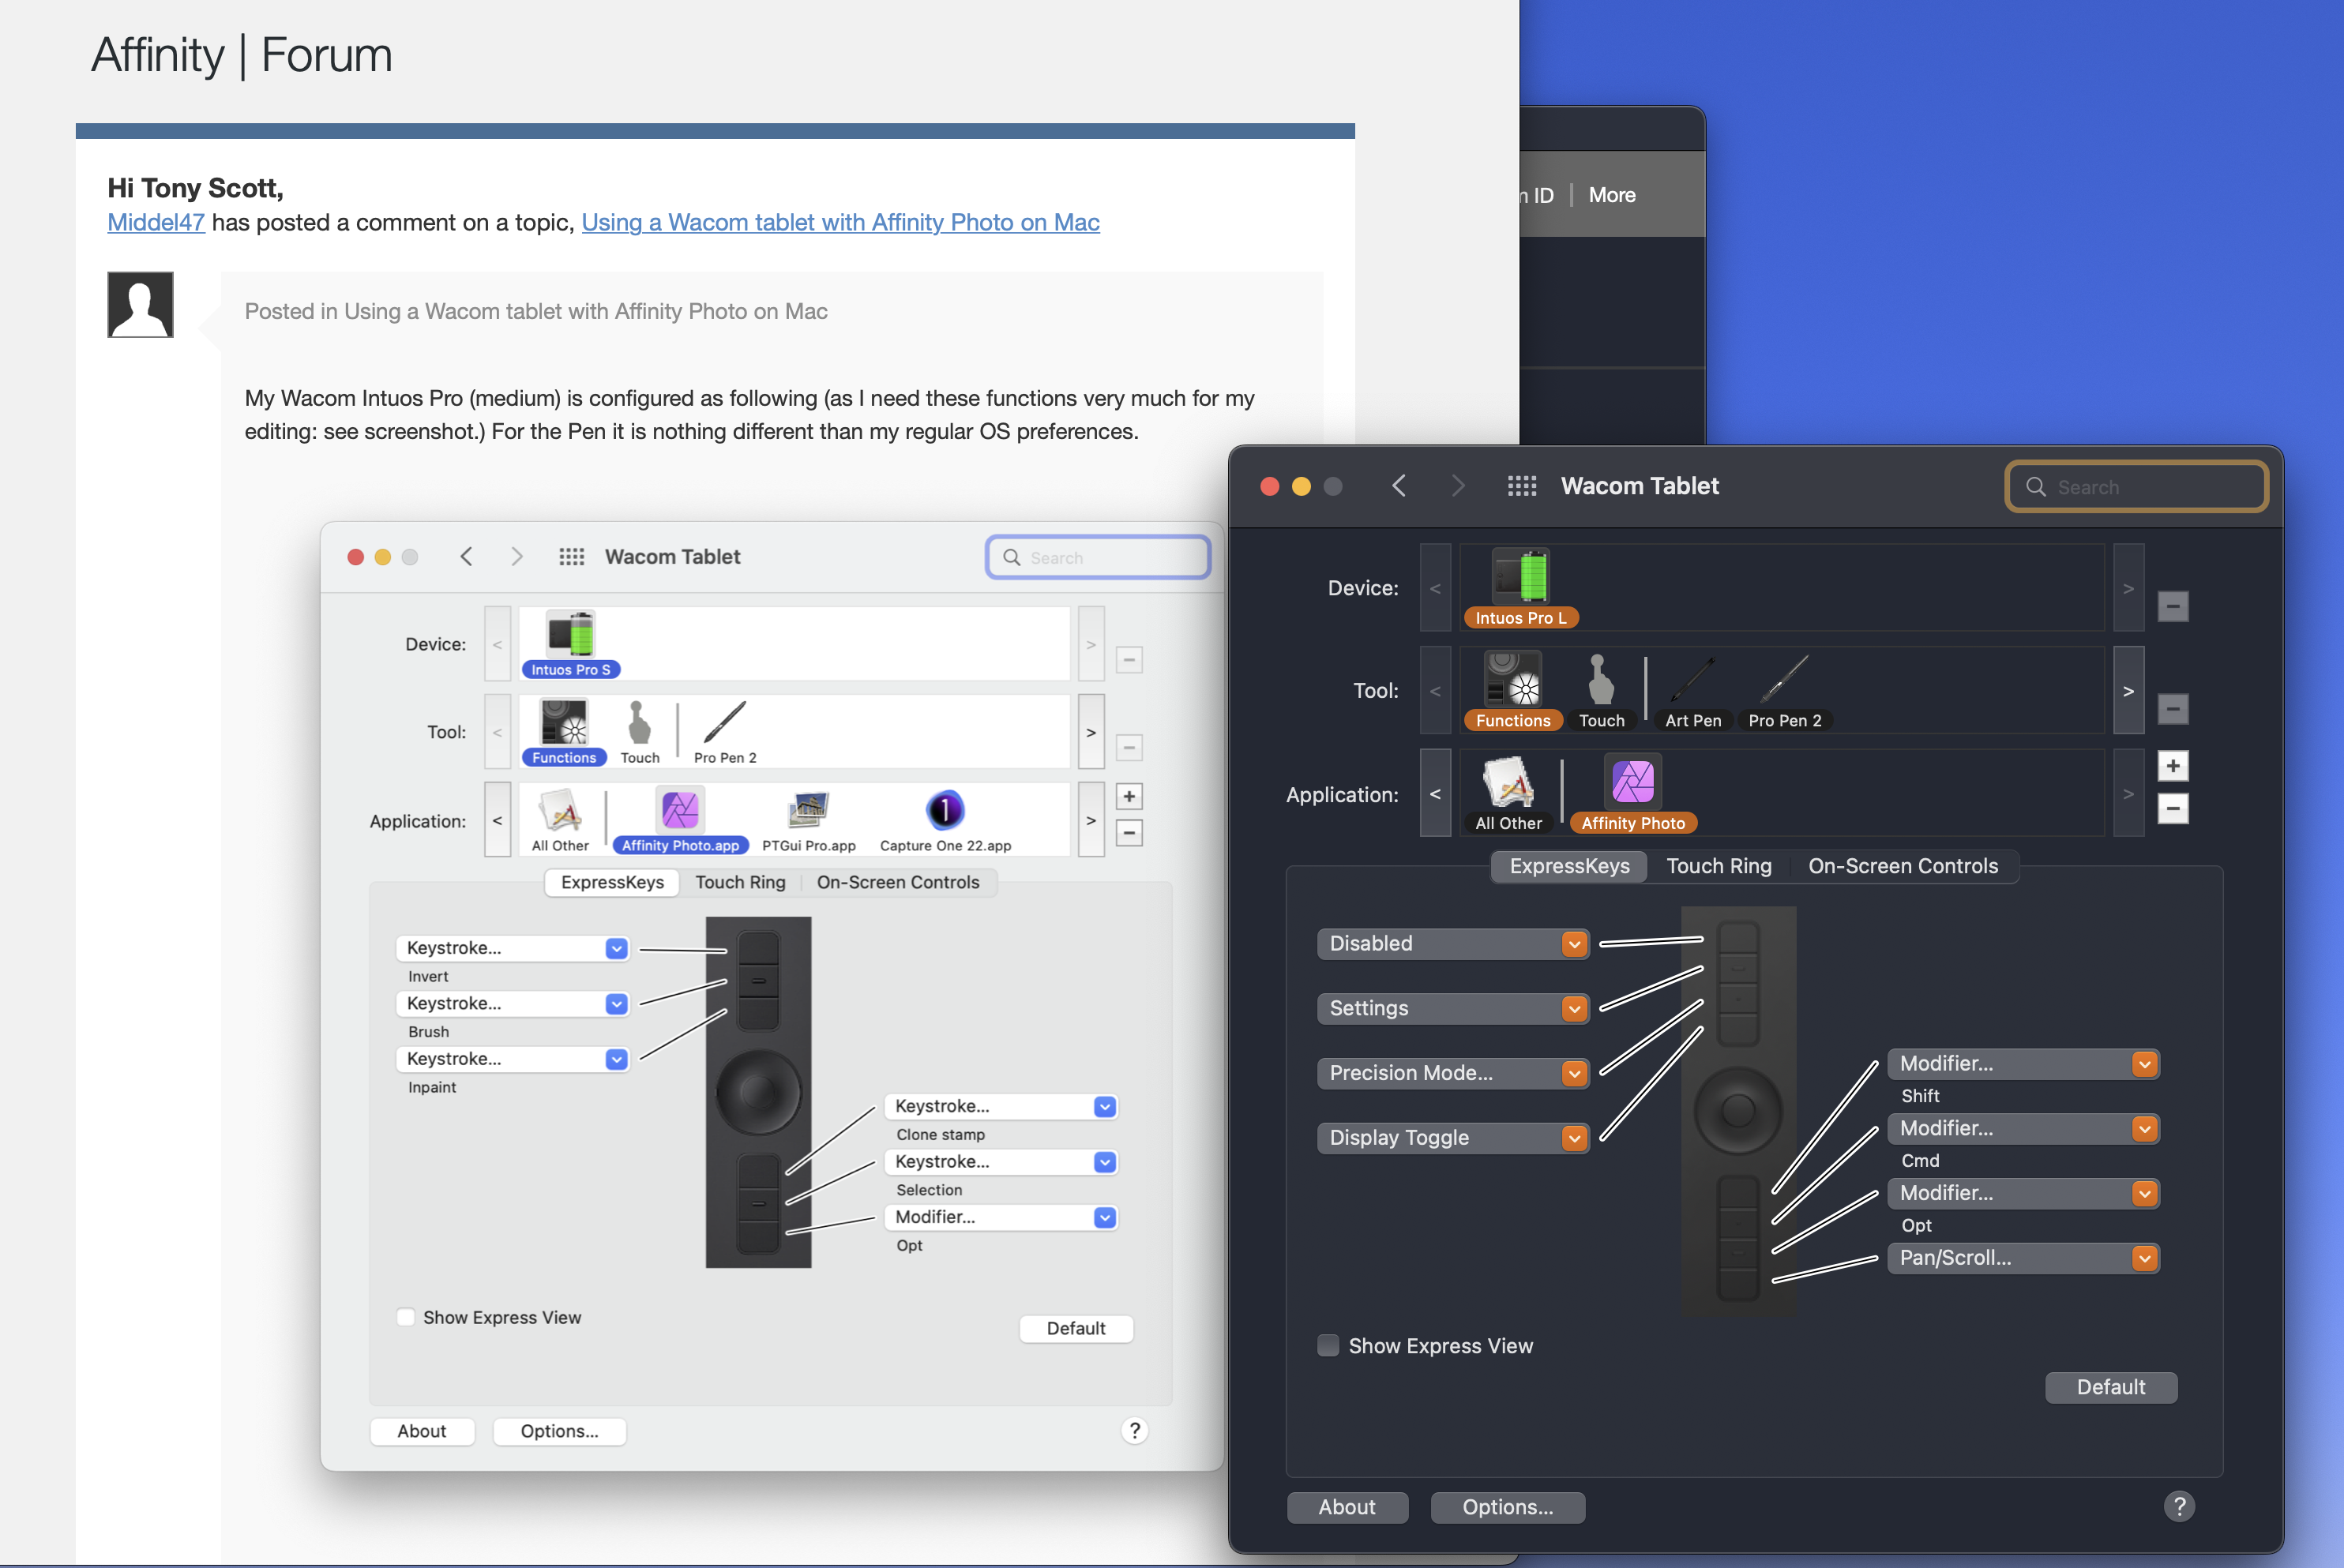Open Using a Wacom tablet topic link
2344x1568 pixels.
coord(840,222)
